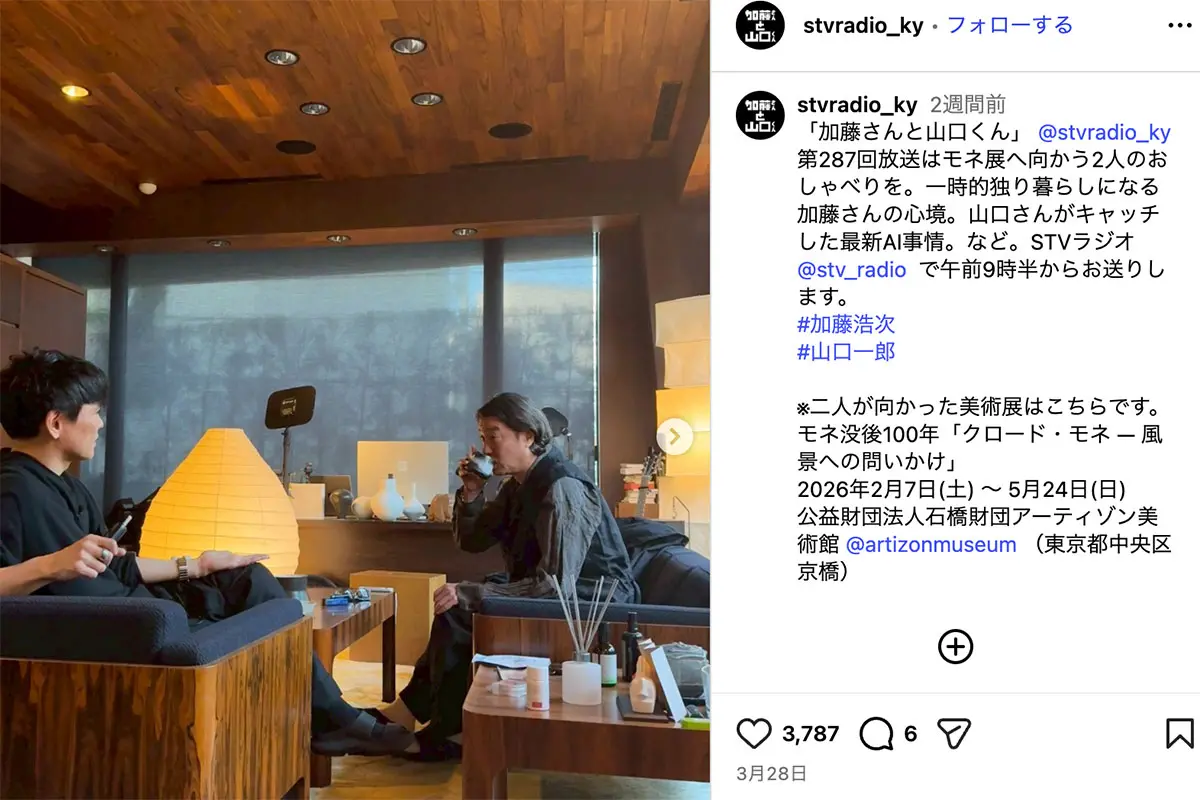This screenshot has width=1200, height=800.
Task: View the list of 3,787 likes
Action: (x=810, y=734)
